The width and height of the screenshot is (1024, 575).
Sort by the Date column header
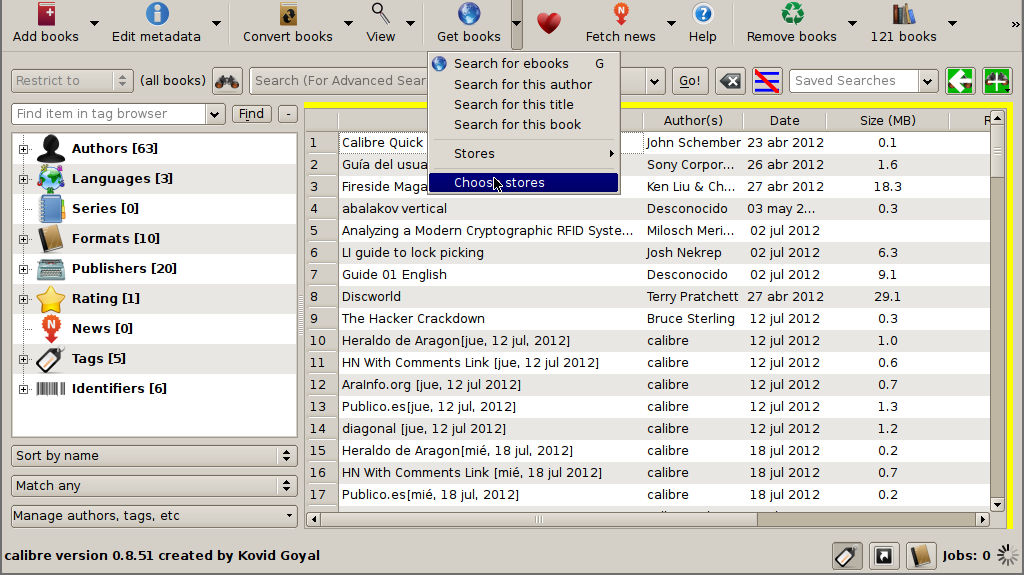pyautogui.click(x=784, y=120)
